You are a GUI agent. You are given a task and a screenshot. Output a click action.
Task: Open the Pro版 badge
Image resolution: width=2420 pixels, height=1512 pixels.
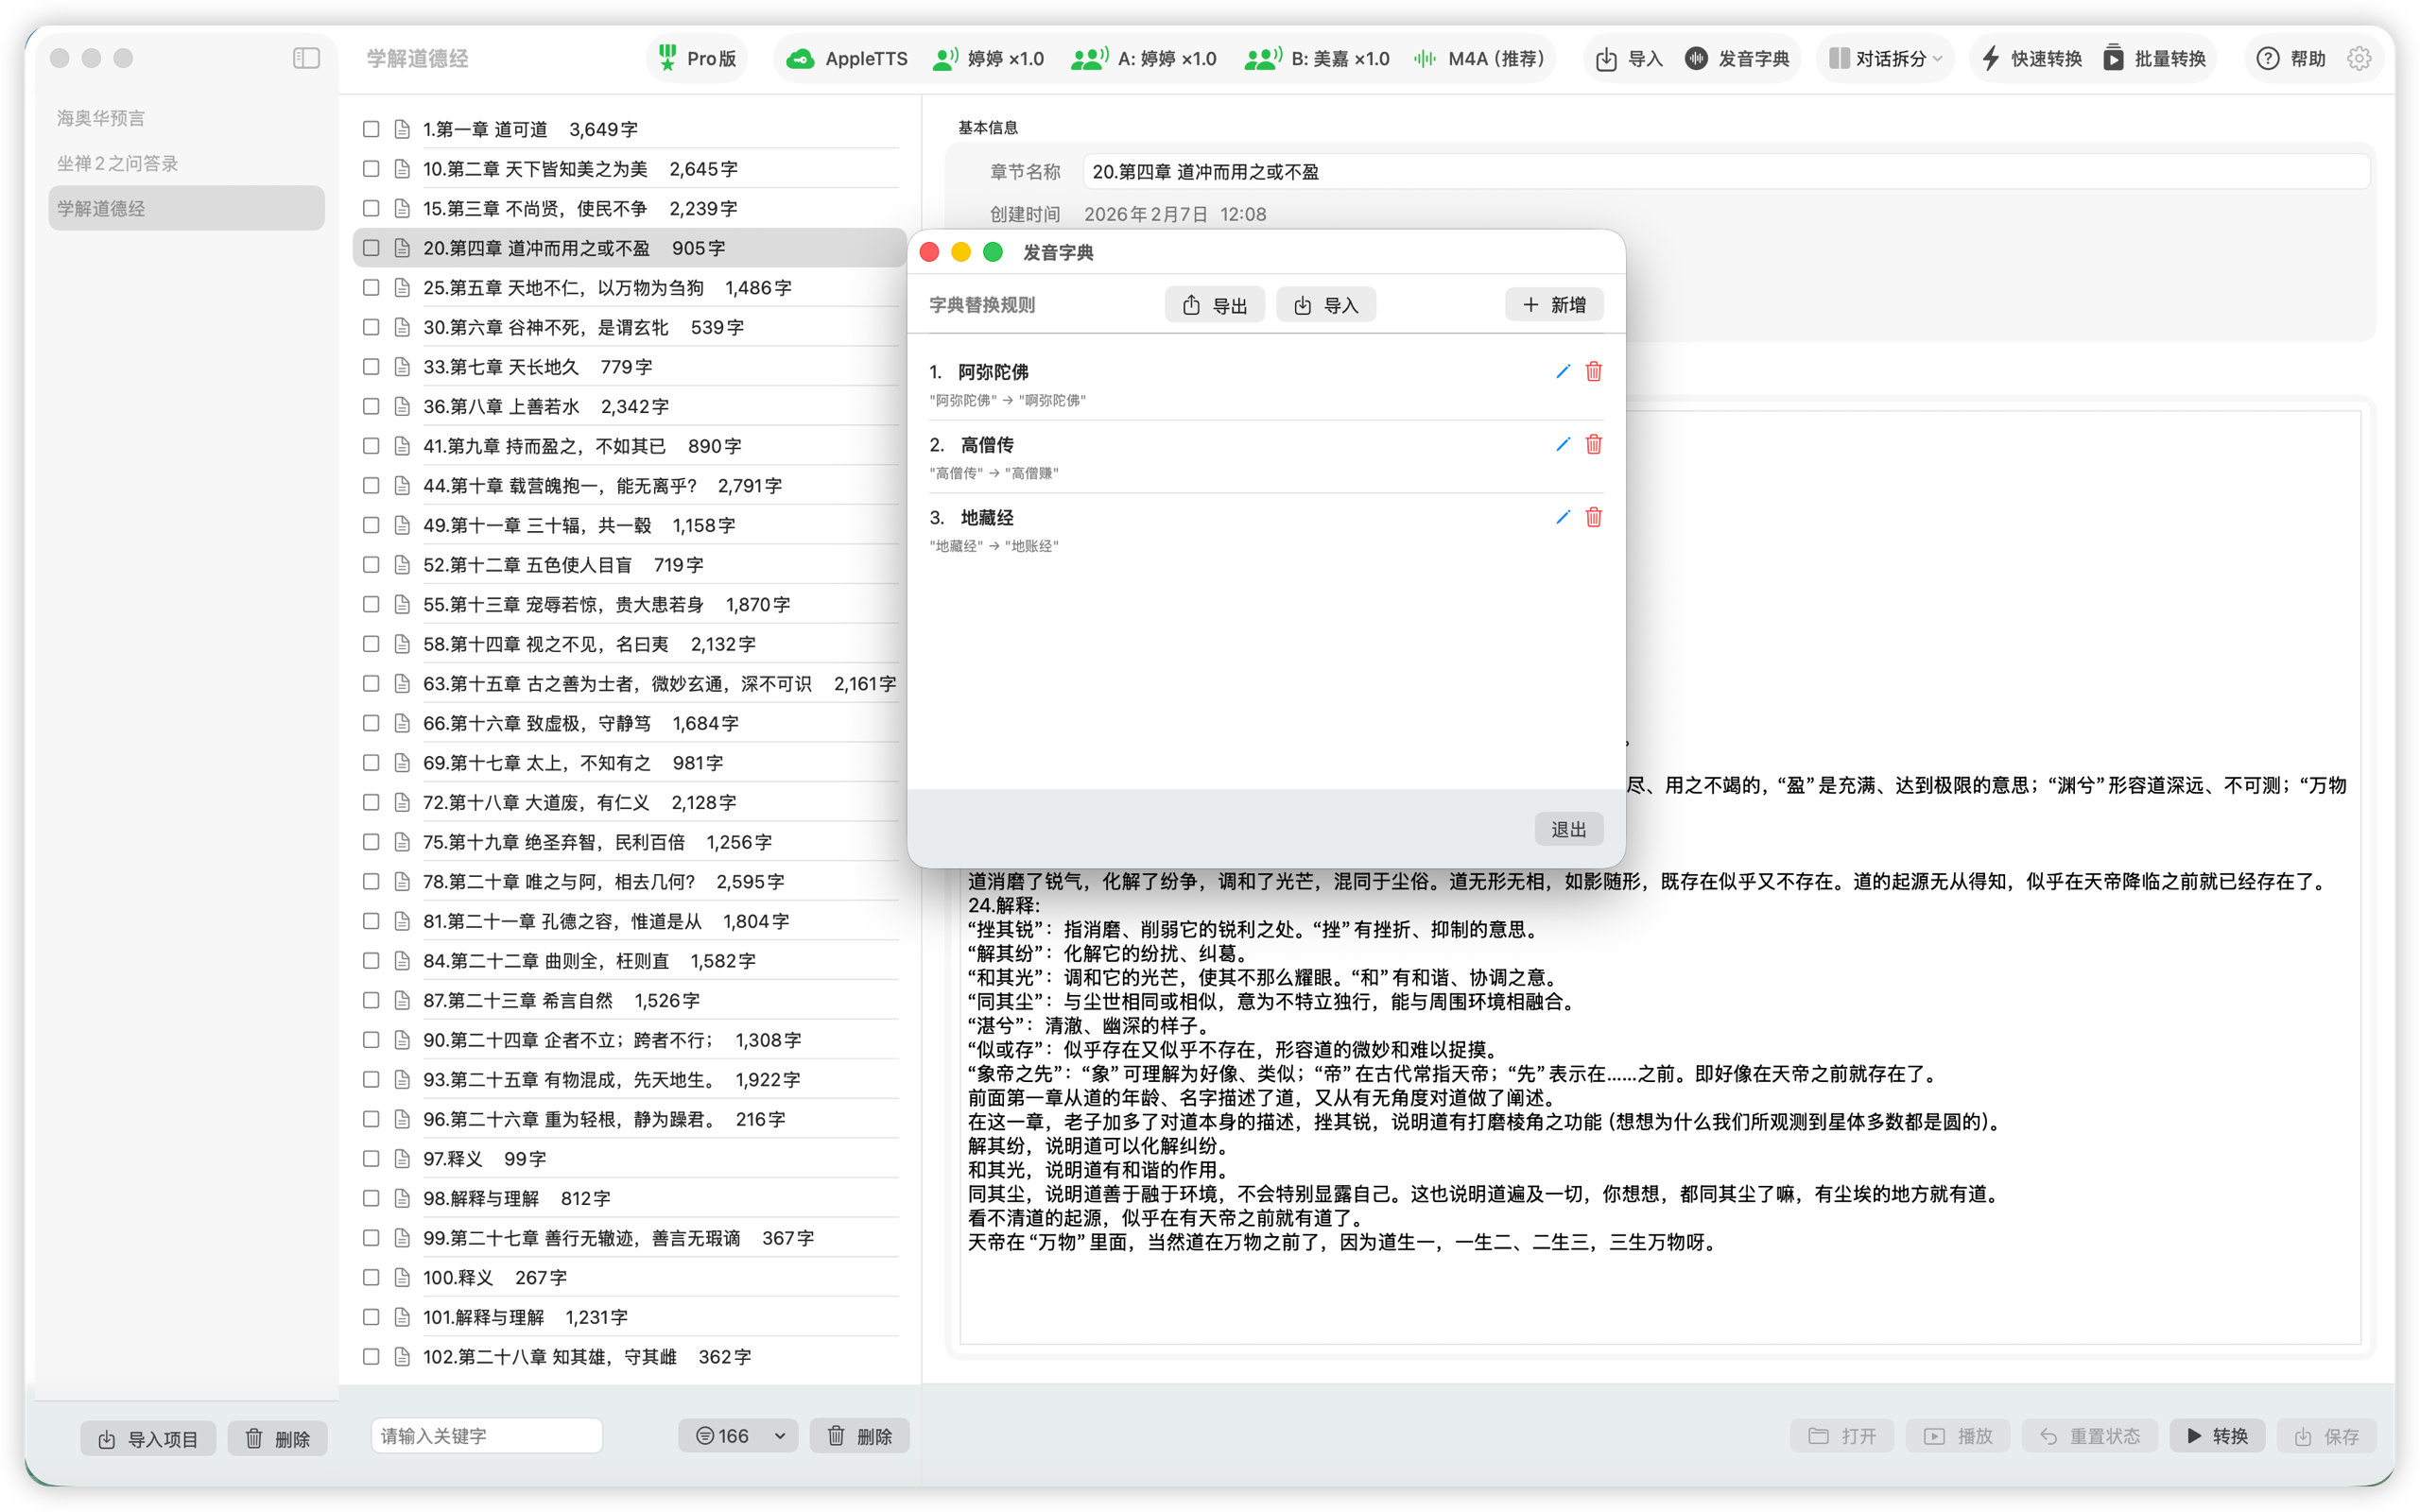tap(697, 58)
